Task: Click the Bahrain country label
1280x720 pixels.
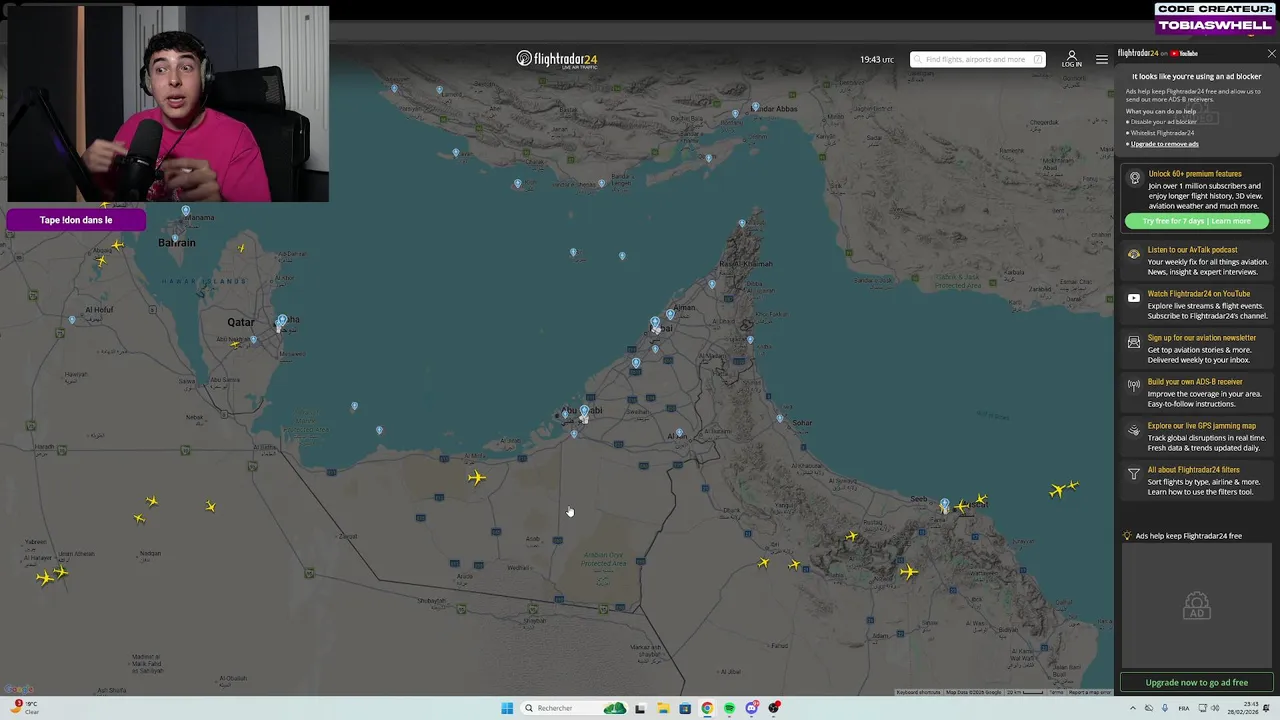Action: [177, 242]
